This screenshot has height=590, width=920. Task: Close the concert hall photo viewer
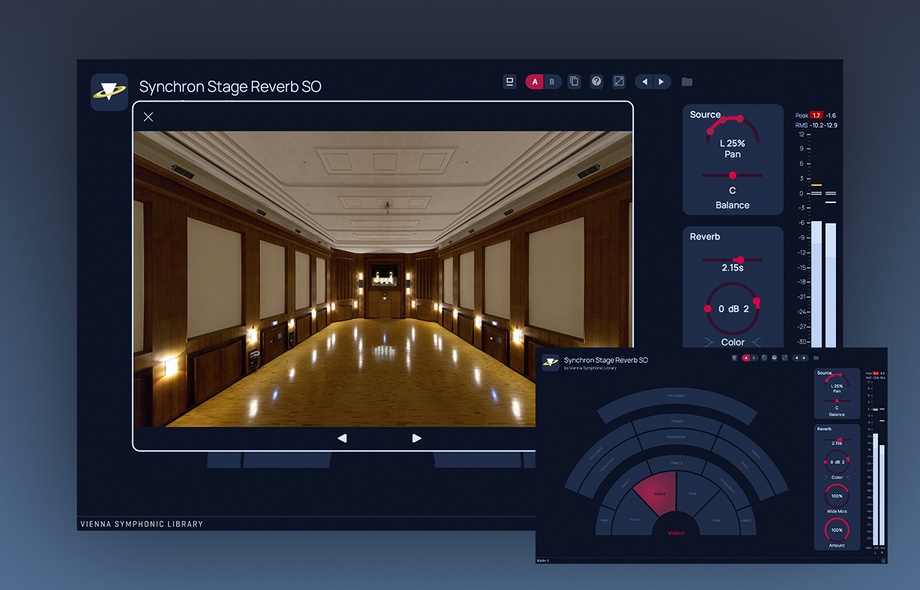[148, 117]
